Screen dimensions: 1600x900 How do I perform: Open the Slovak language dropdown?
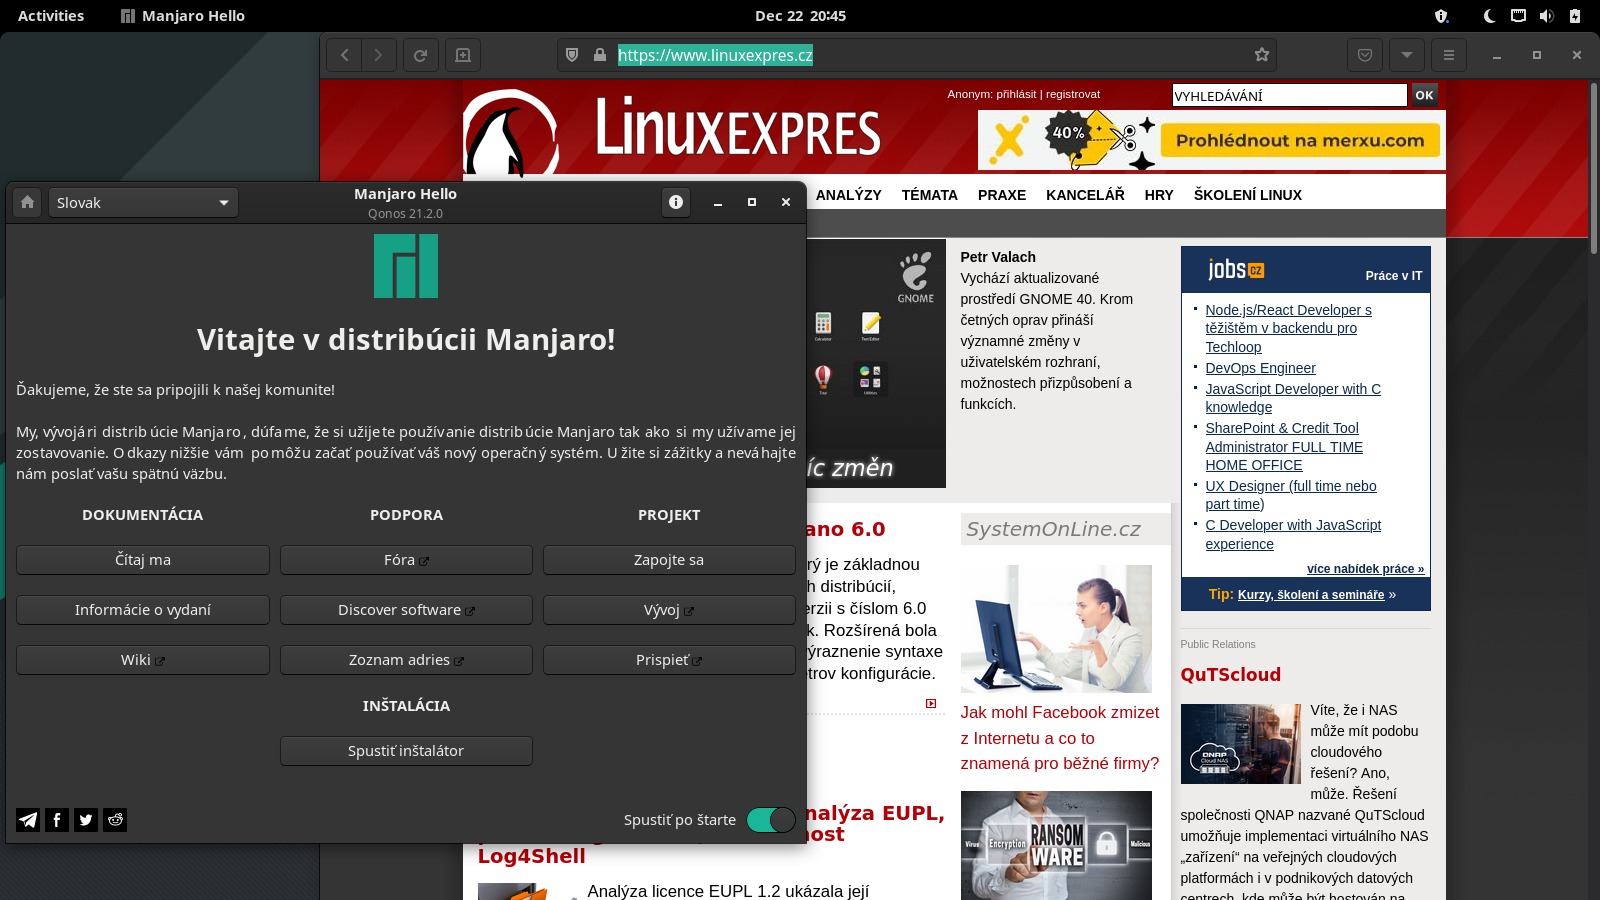pos(143,203)
